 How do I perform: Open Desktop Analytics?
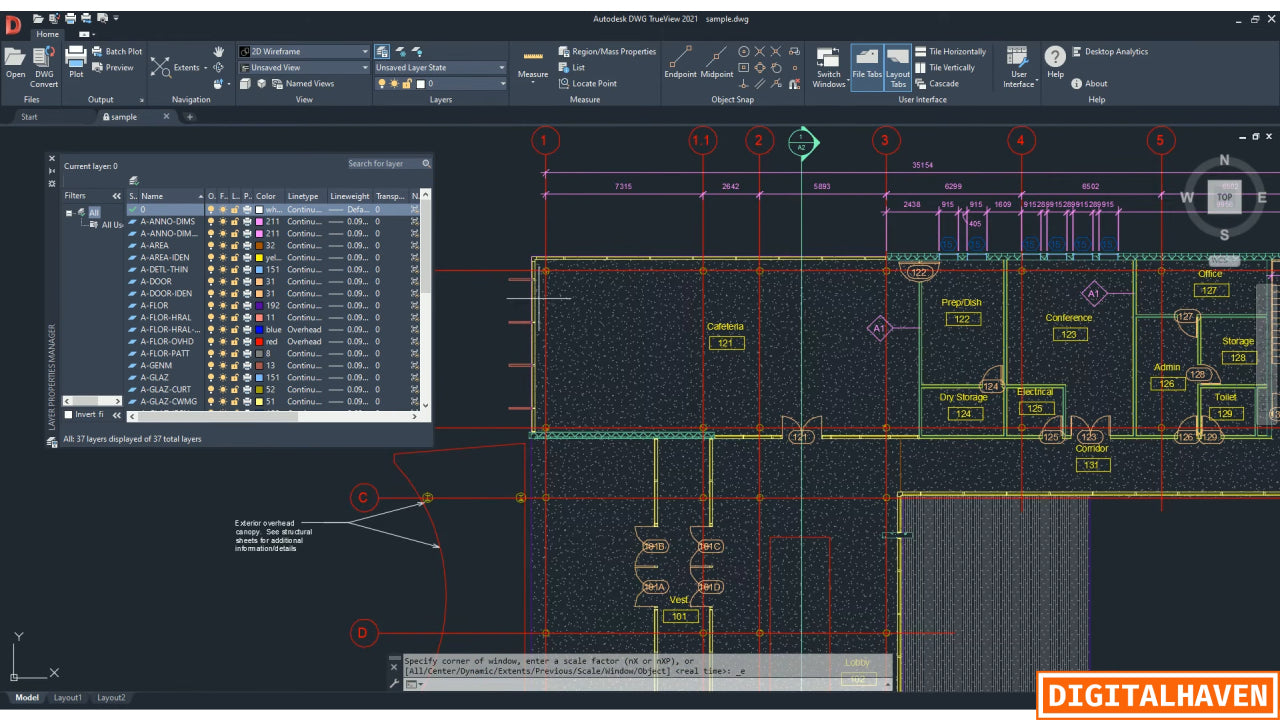click(1110, 51)
